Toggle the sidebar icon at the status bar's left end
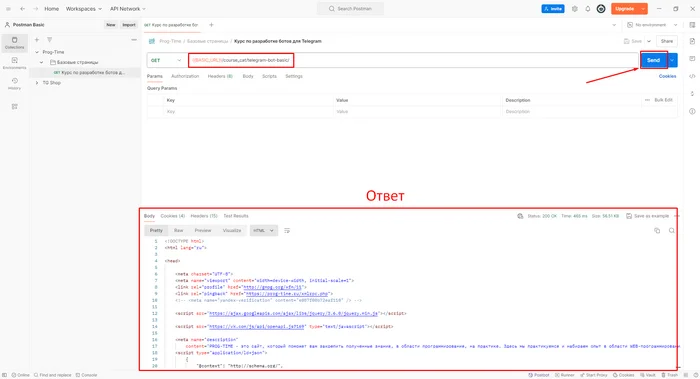This screenshot has height=379, width=700. tap(4, 375)
